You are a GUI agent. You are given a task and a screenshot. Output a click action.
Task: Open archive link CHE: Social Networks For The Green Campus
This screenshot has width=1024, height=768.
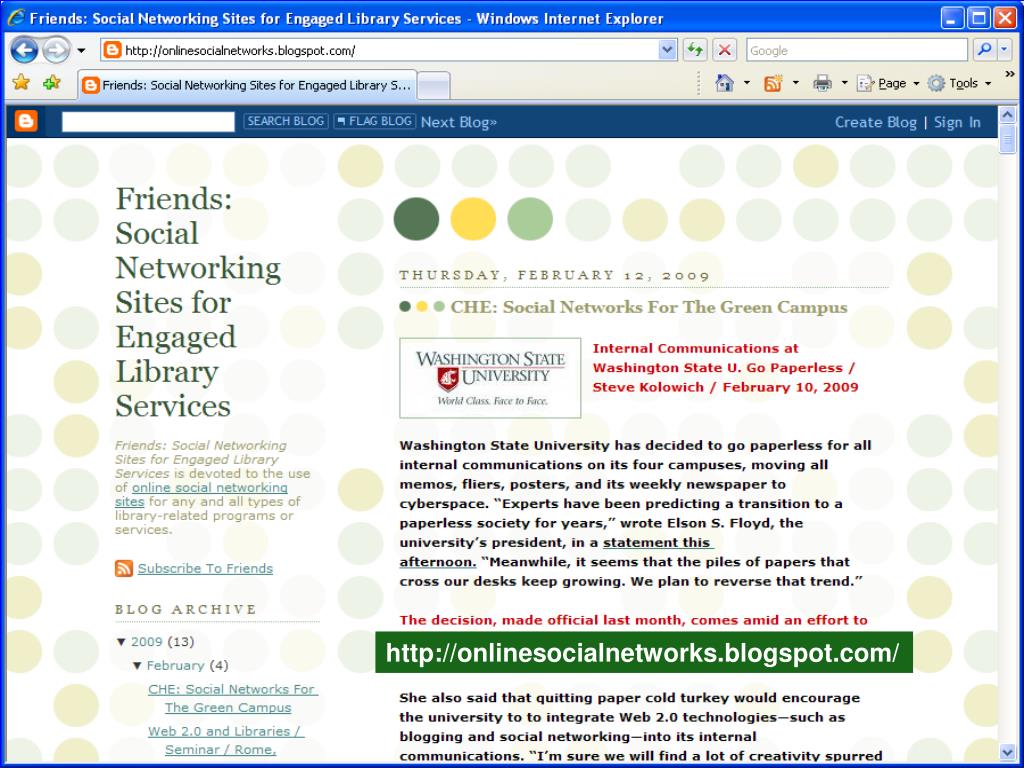[232, 698]
